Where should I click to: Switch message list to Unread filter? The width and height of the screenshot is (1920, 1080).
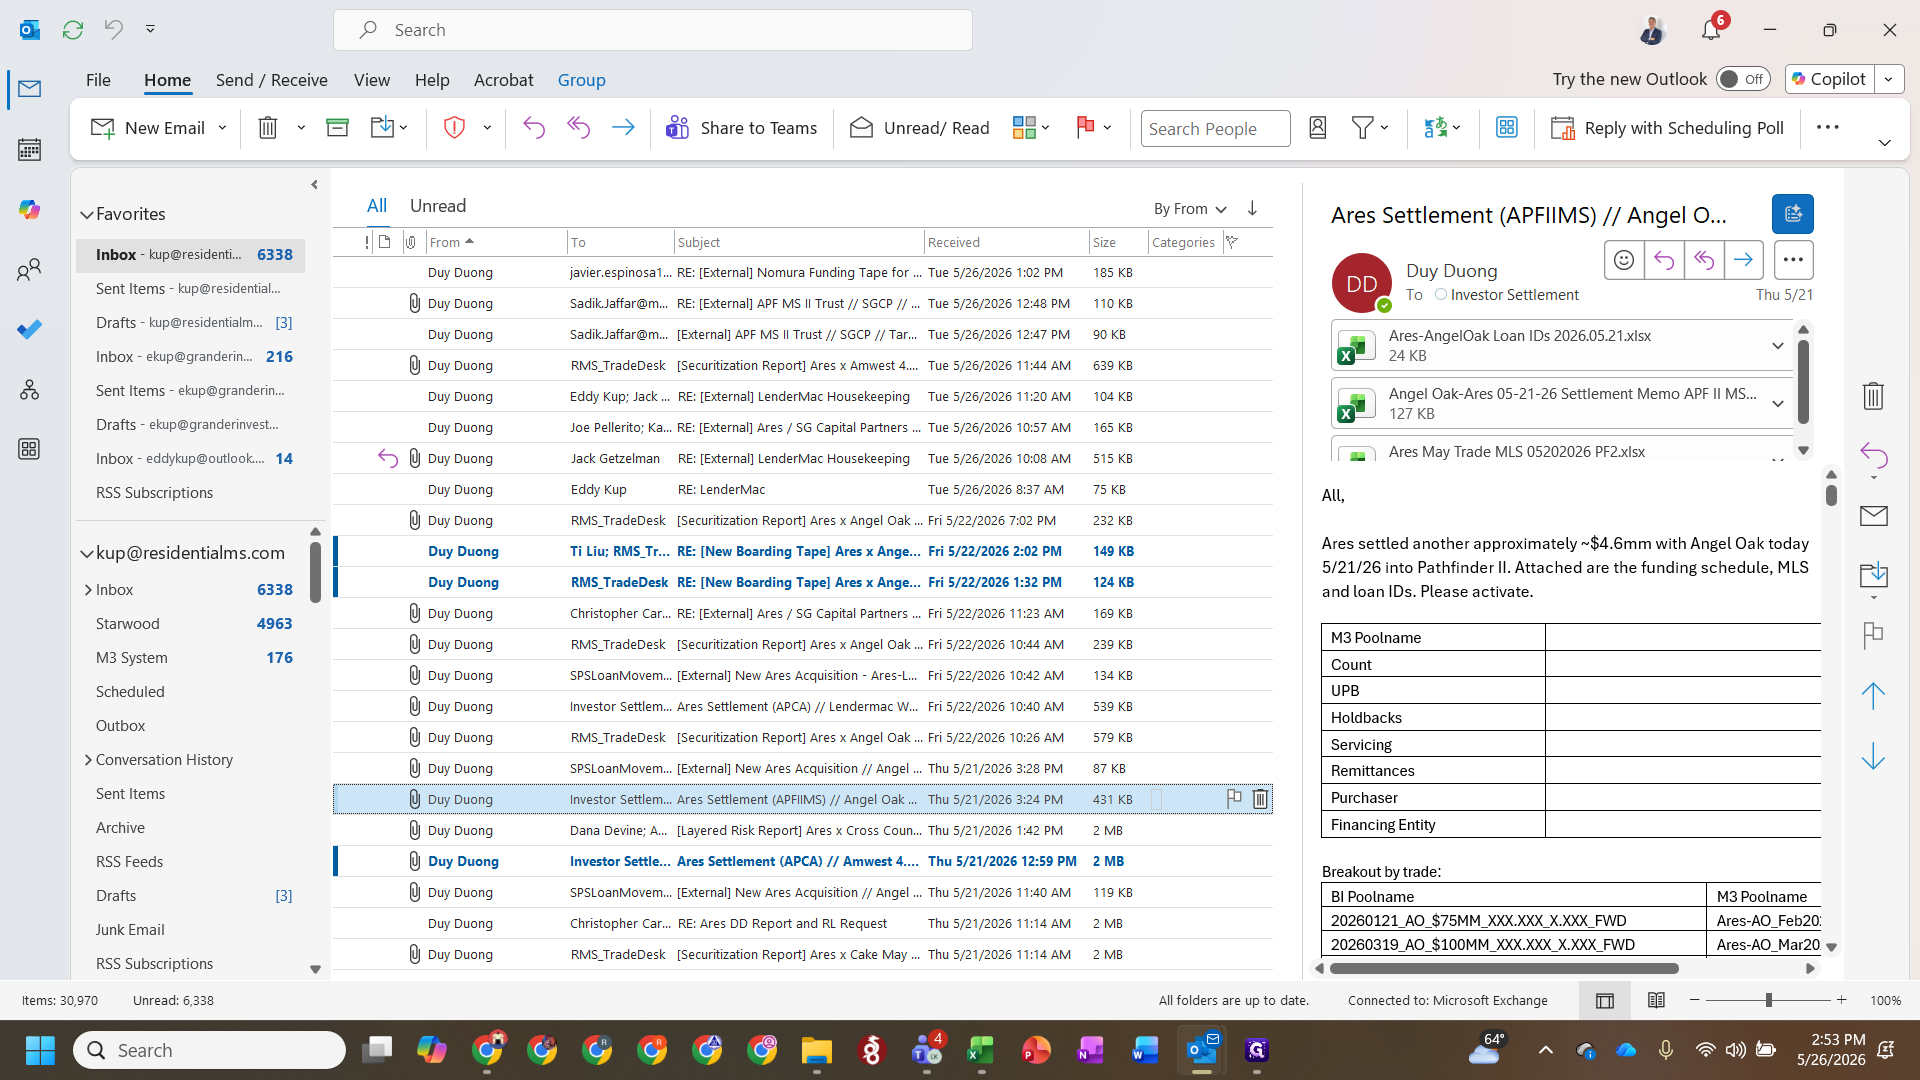(x=438, y=205)
